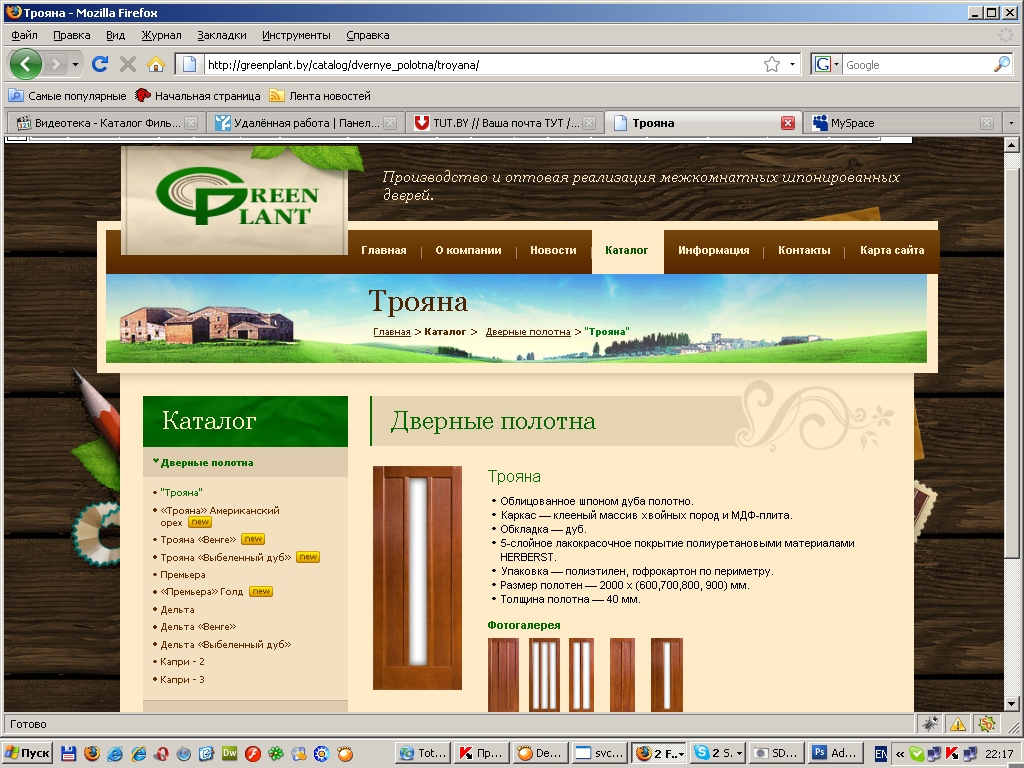The height and width of the screenshot is (768, 1024).
Task: Click the Главная breadcrumb link
Action: tap(392, 332)
